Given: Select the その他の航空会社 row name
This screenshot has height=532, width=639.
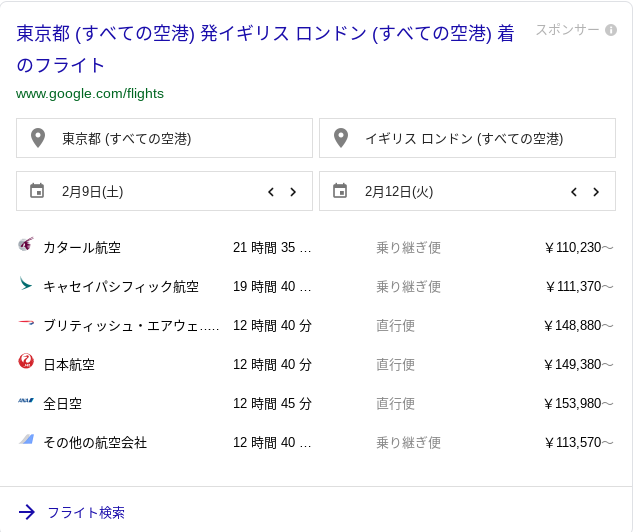Looking at the screenshot, I should point(95,443).
